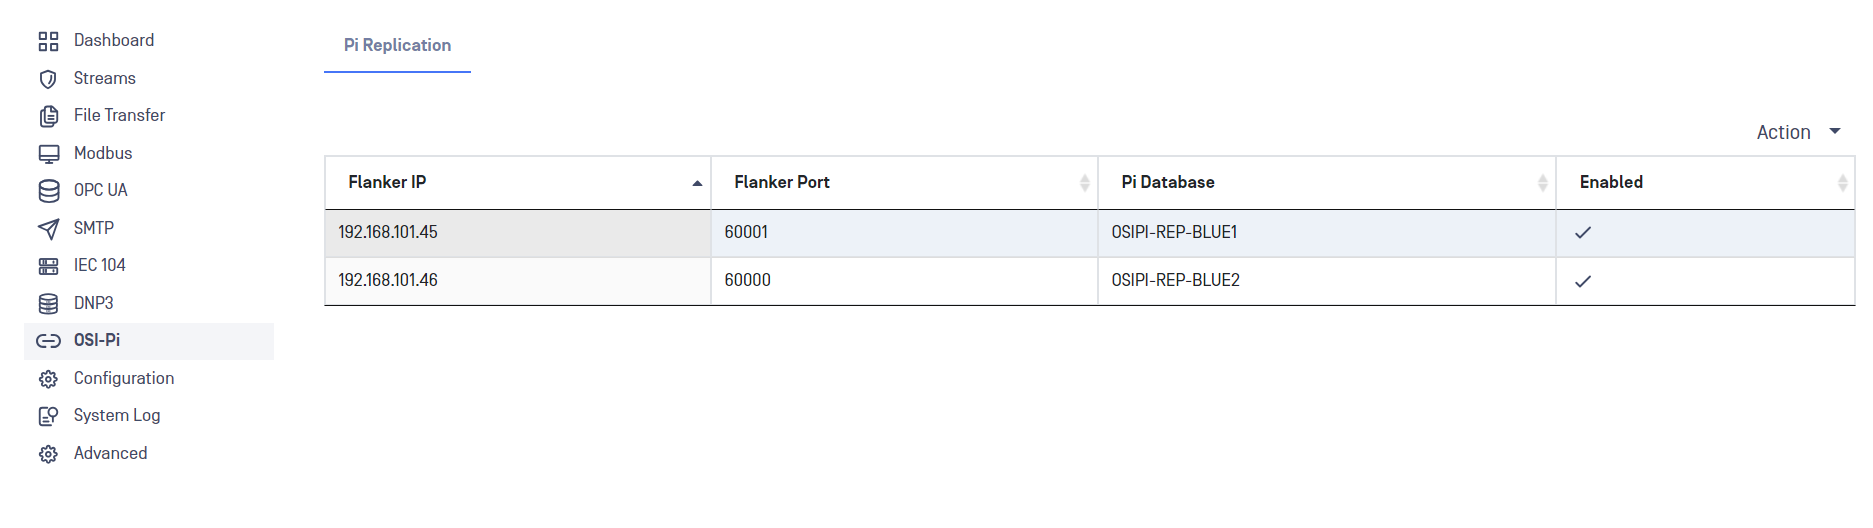Click the Dashboard grid icon

click(48, 41)
